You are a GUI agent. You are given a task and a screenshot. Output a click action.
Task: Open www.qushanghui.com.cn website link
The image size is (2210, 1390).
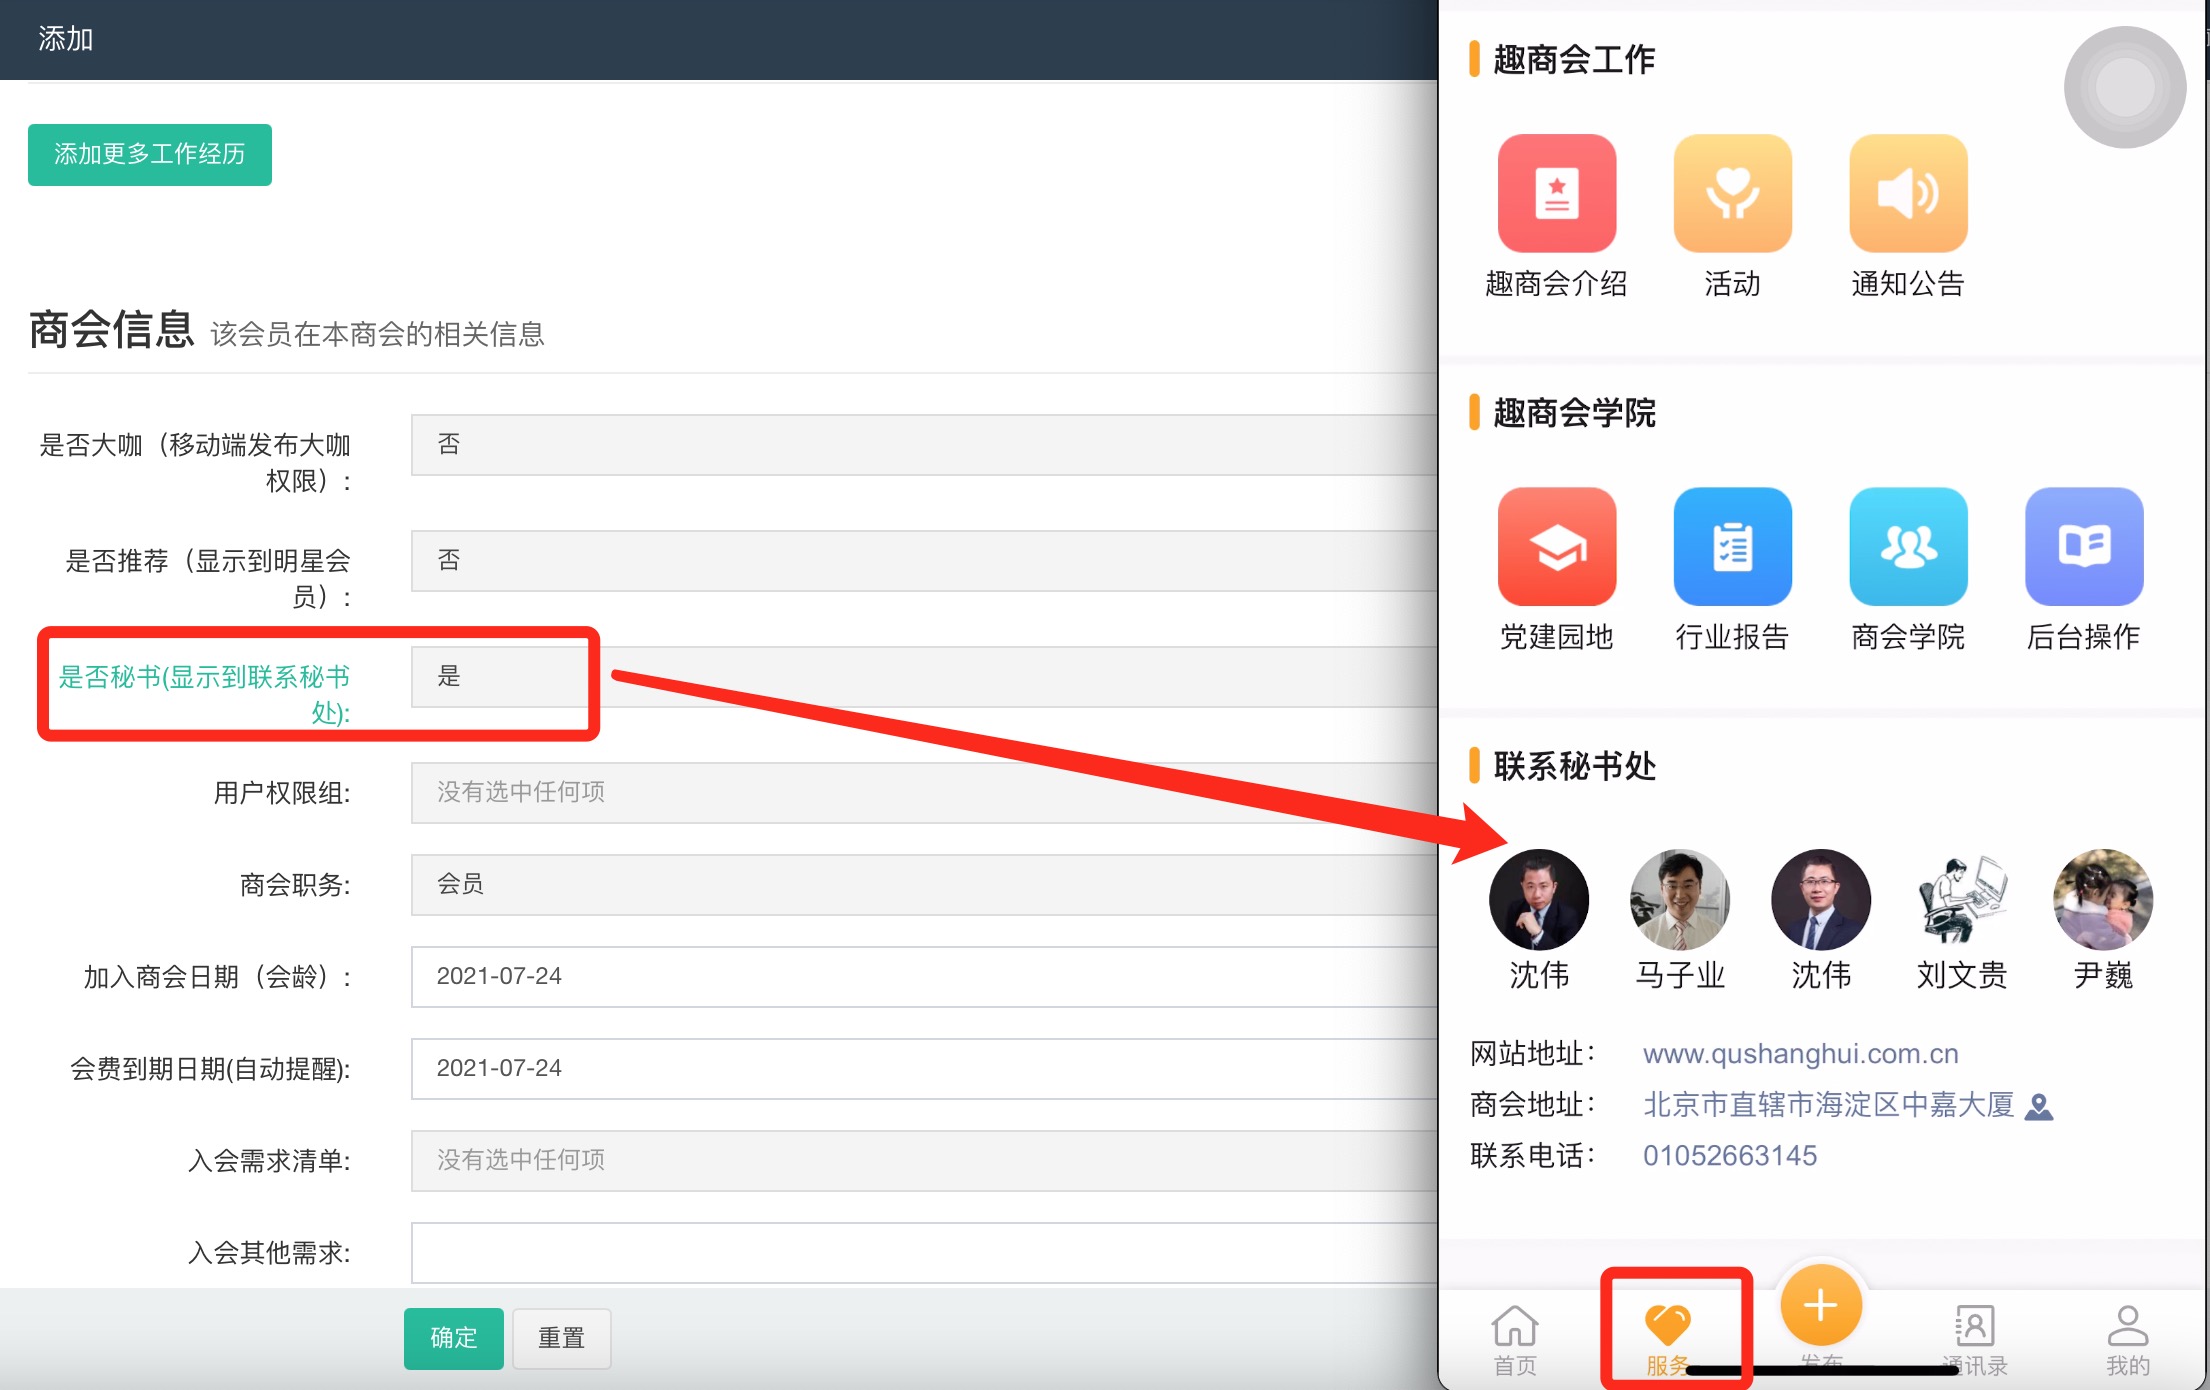pos(1800,1054)
